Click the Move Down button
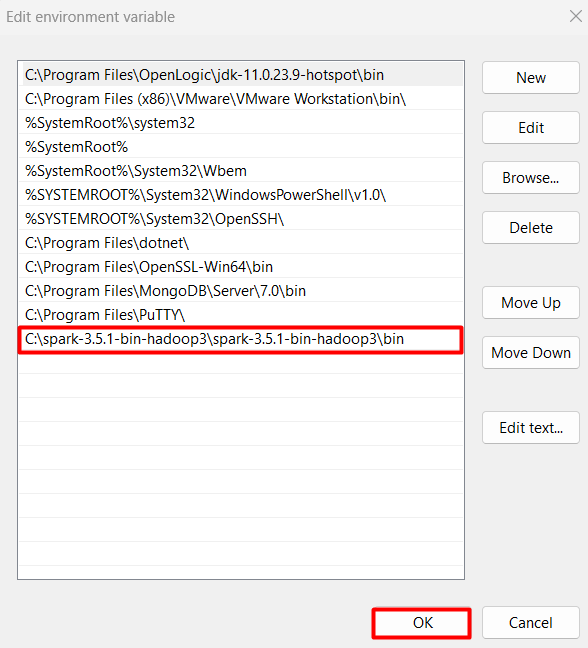 pyautogui.click(x=531, y=353)
